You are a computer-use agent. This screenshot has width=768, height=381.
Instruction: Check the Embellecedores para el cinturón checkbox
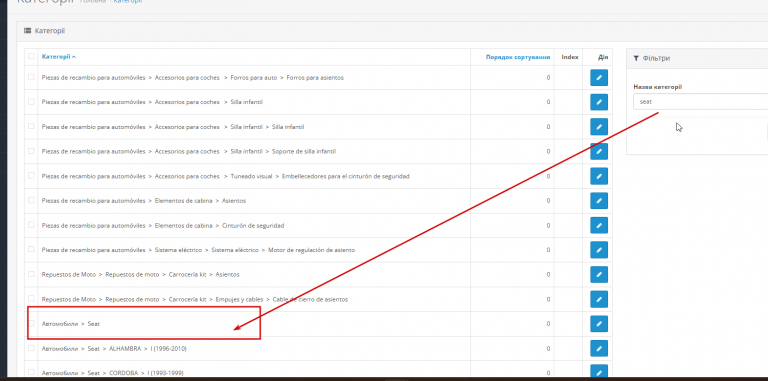31,175
